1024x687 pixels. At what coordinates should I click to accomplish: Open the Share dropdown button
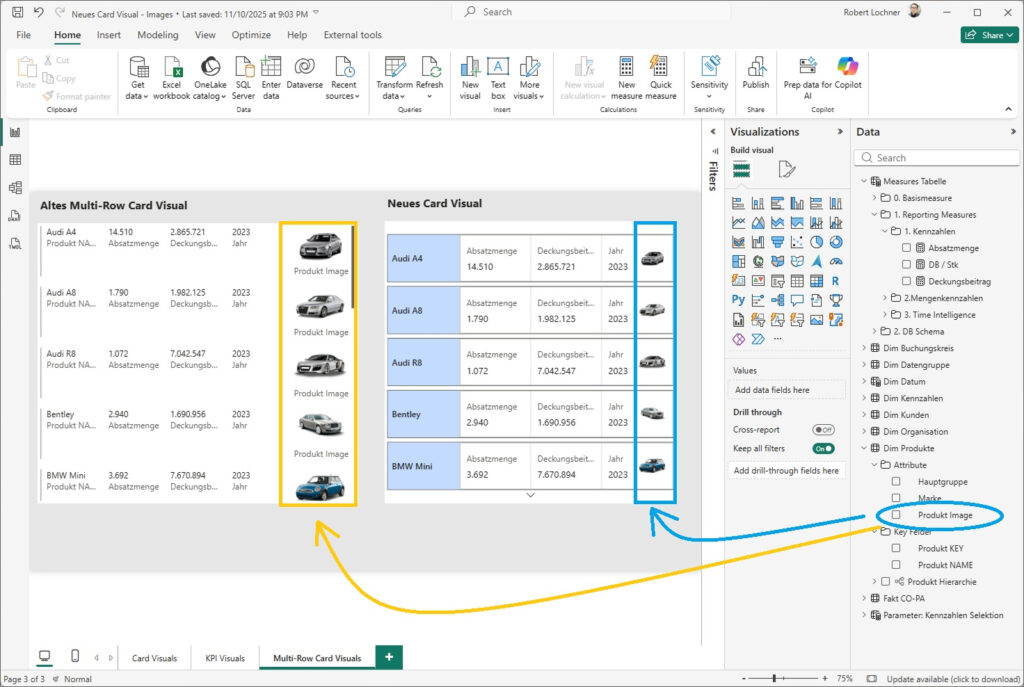[x=989, y=35]
